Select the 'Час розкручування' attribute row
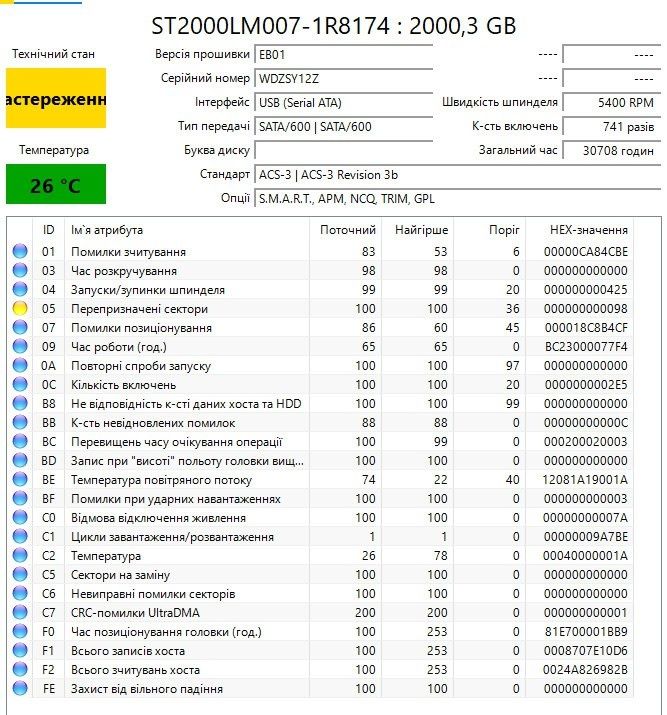Screen dimensions: 667x715 (x=320, y=270)
